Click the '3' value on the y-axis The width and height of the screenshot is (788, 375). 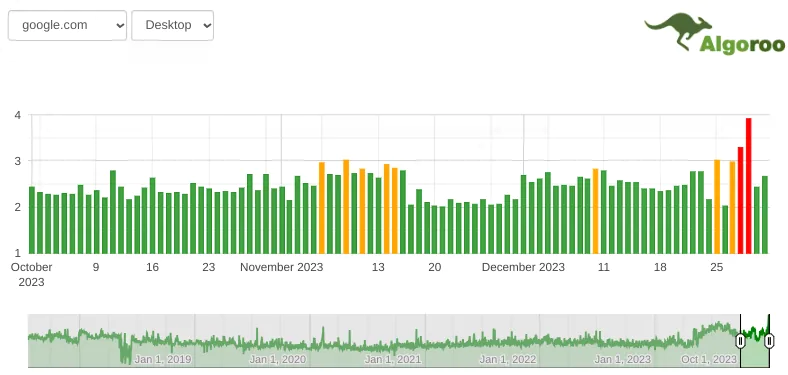18,161
